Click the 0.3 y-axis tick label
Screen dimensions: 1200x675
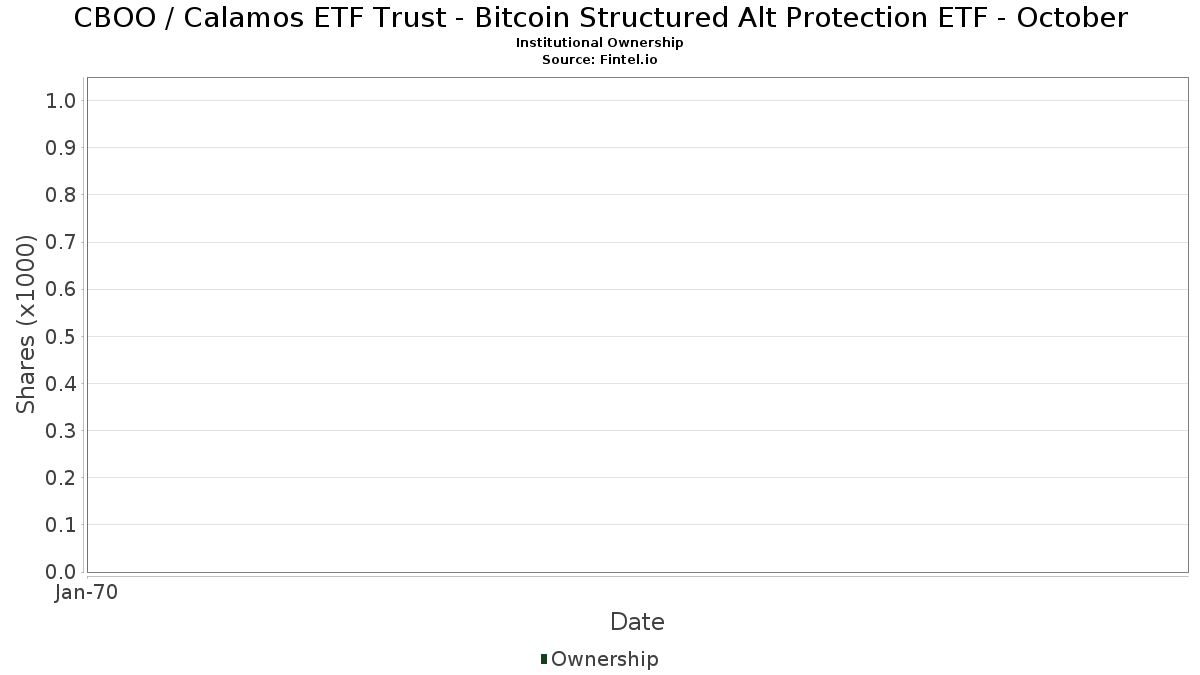(61, 431)
